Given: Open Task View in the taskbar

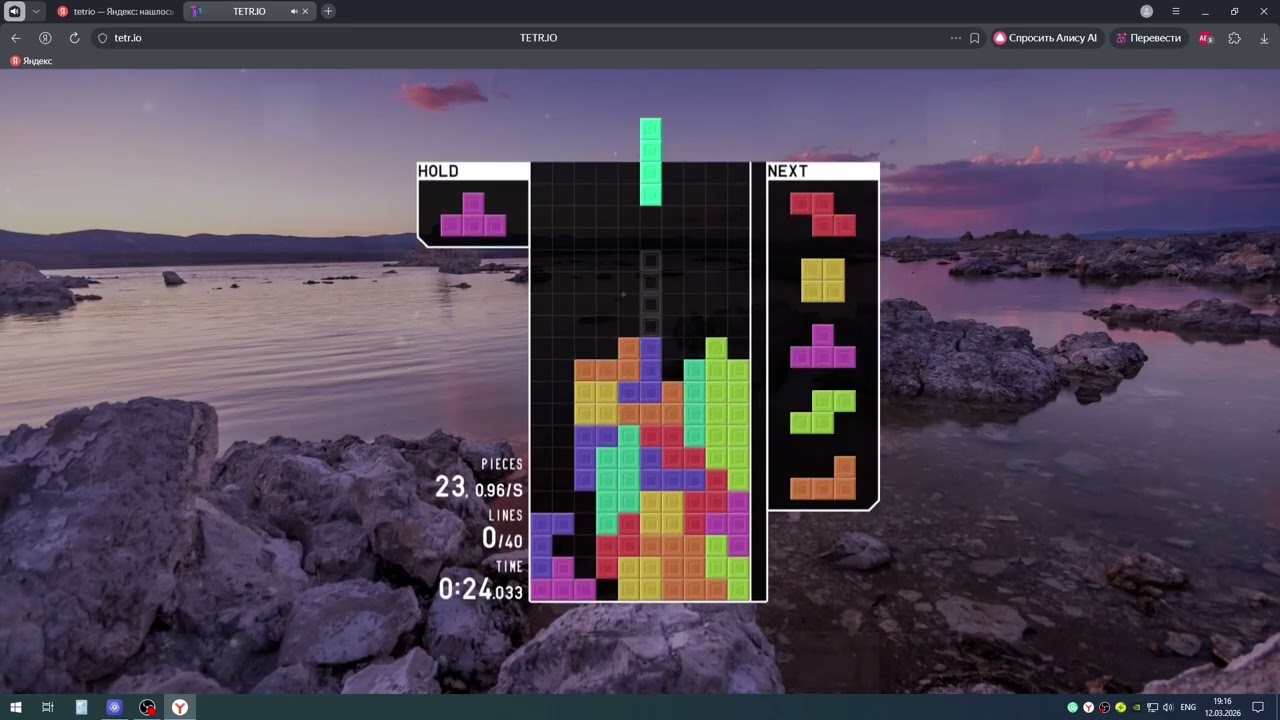Looking at the screenshot, I should (x=47, y=707).
